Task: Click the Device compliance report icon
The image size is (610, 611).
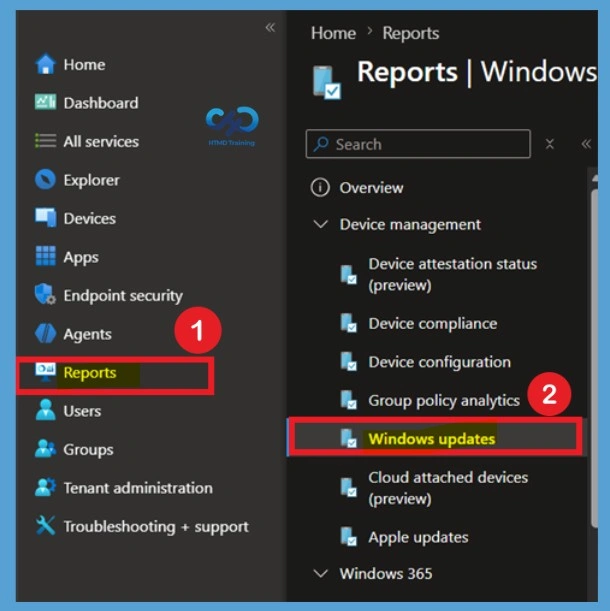Action: pos(348,323)
